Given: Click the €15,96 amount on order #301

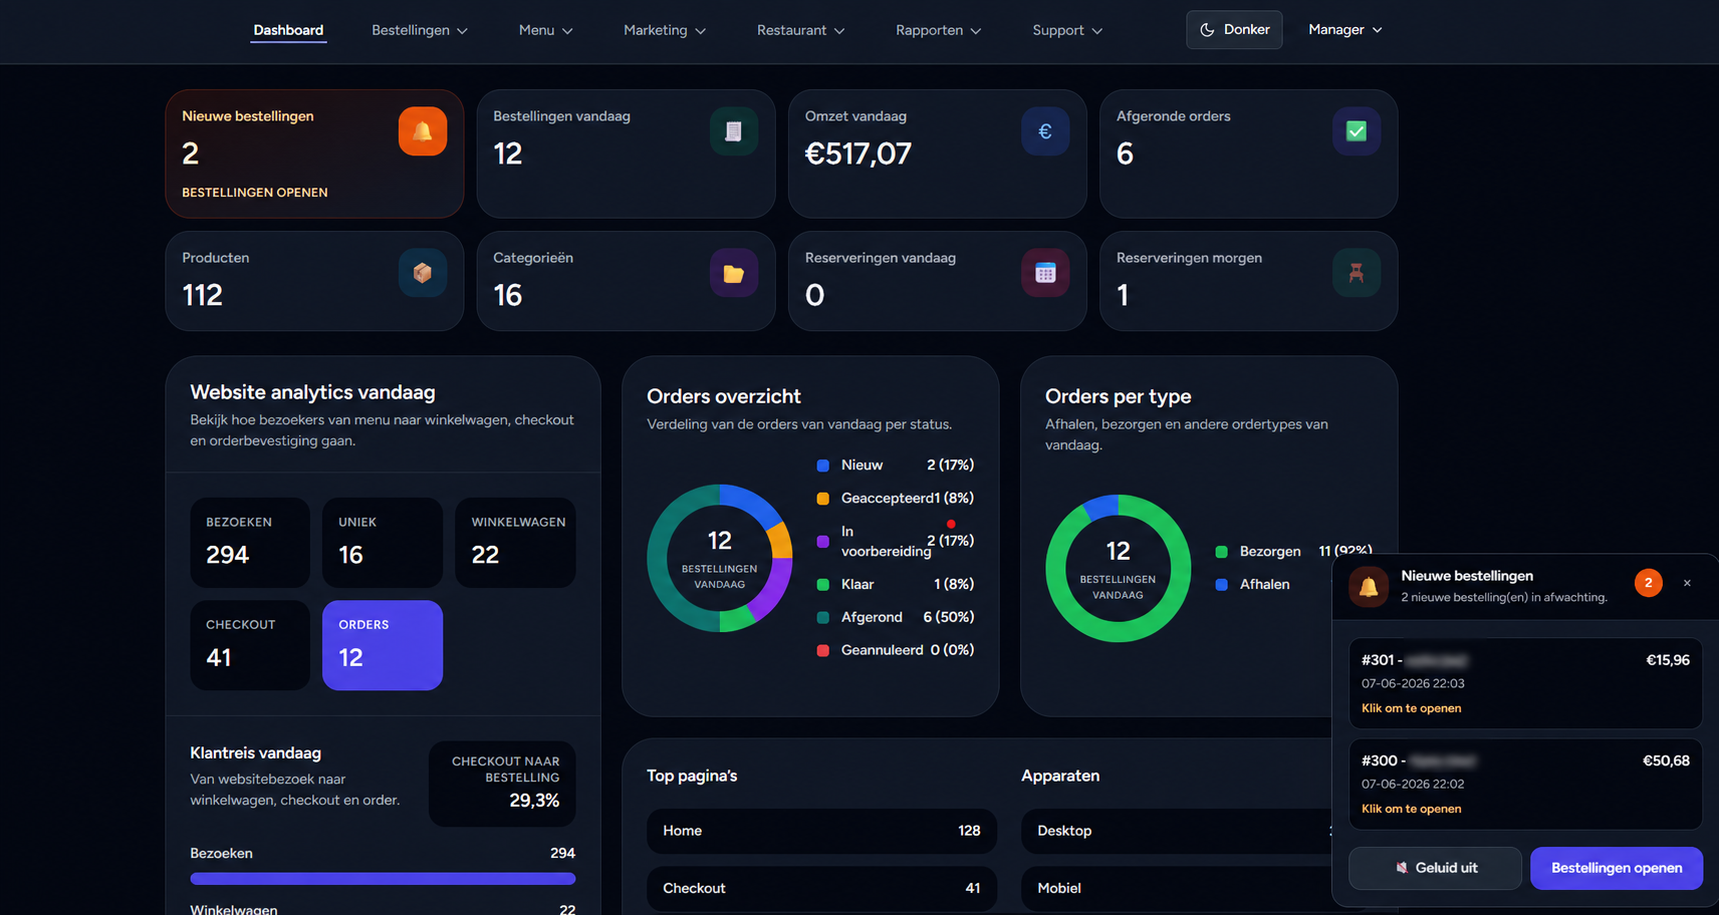Looking at the screenshot, I should (1667, 660).
